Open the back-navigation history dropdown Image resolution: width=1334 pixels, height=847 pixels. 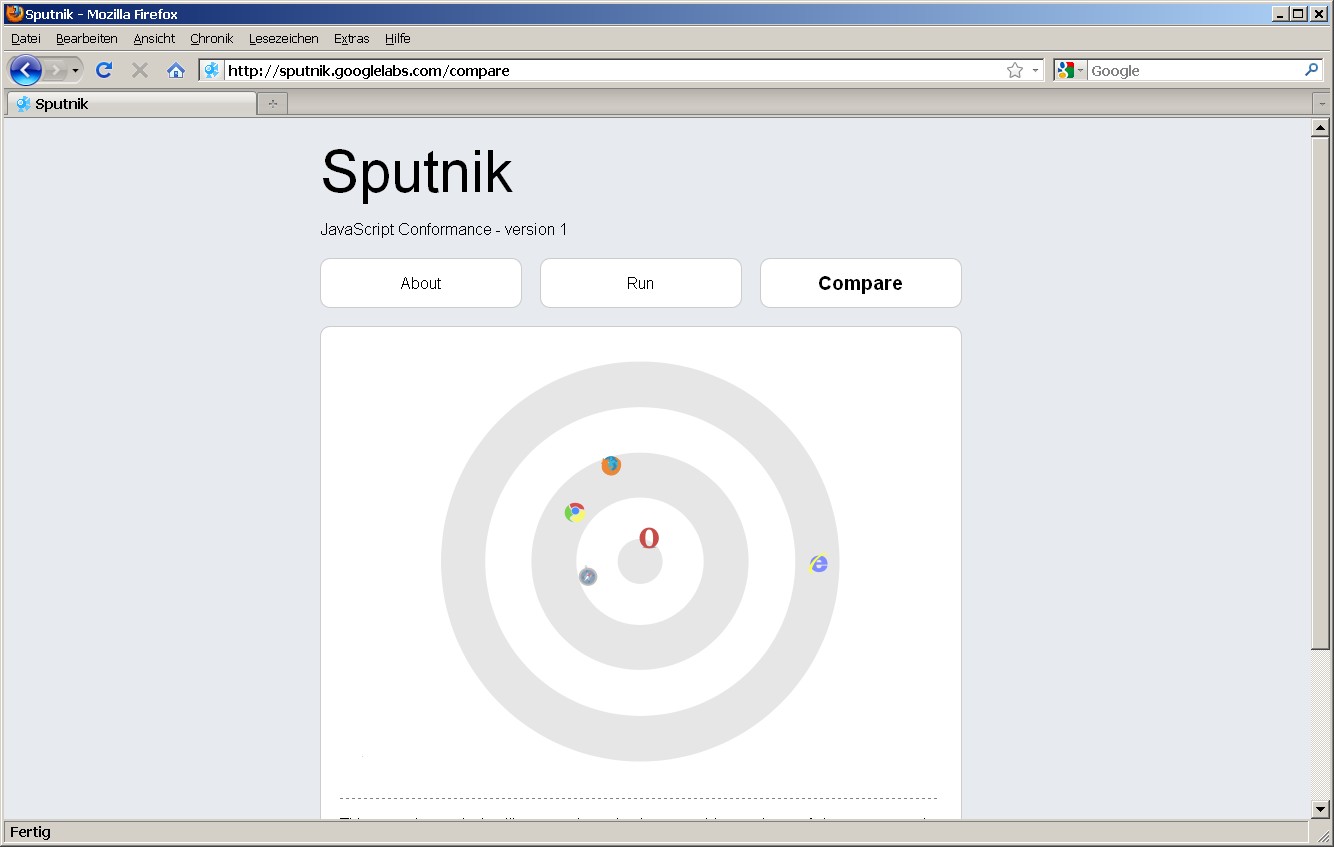click(x=75, y=70)
